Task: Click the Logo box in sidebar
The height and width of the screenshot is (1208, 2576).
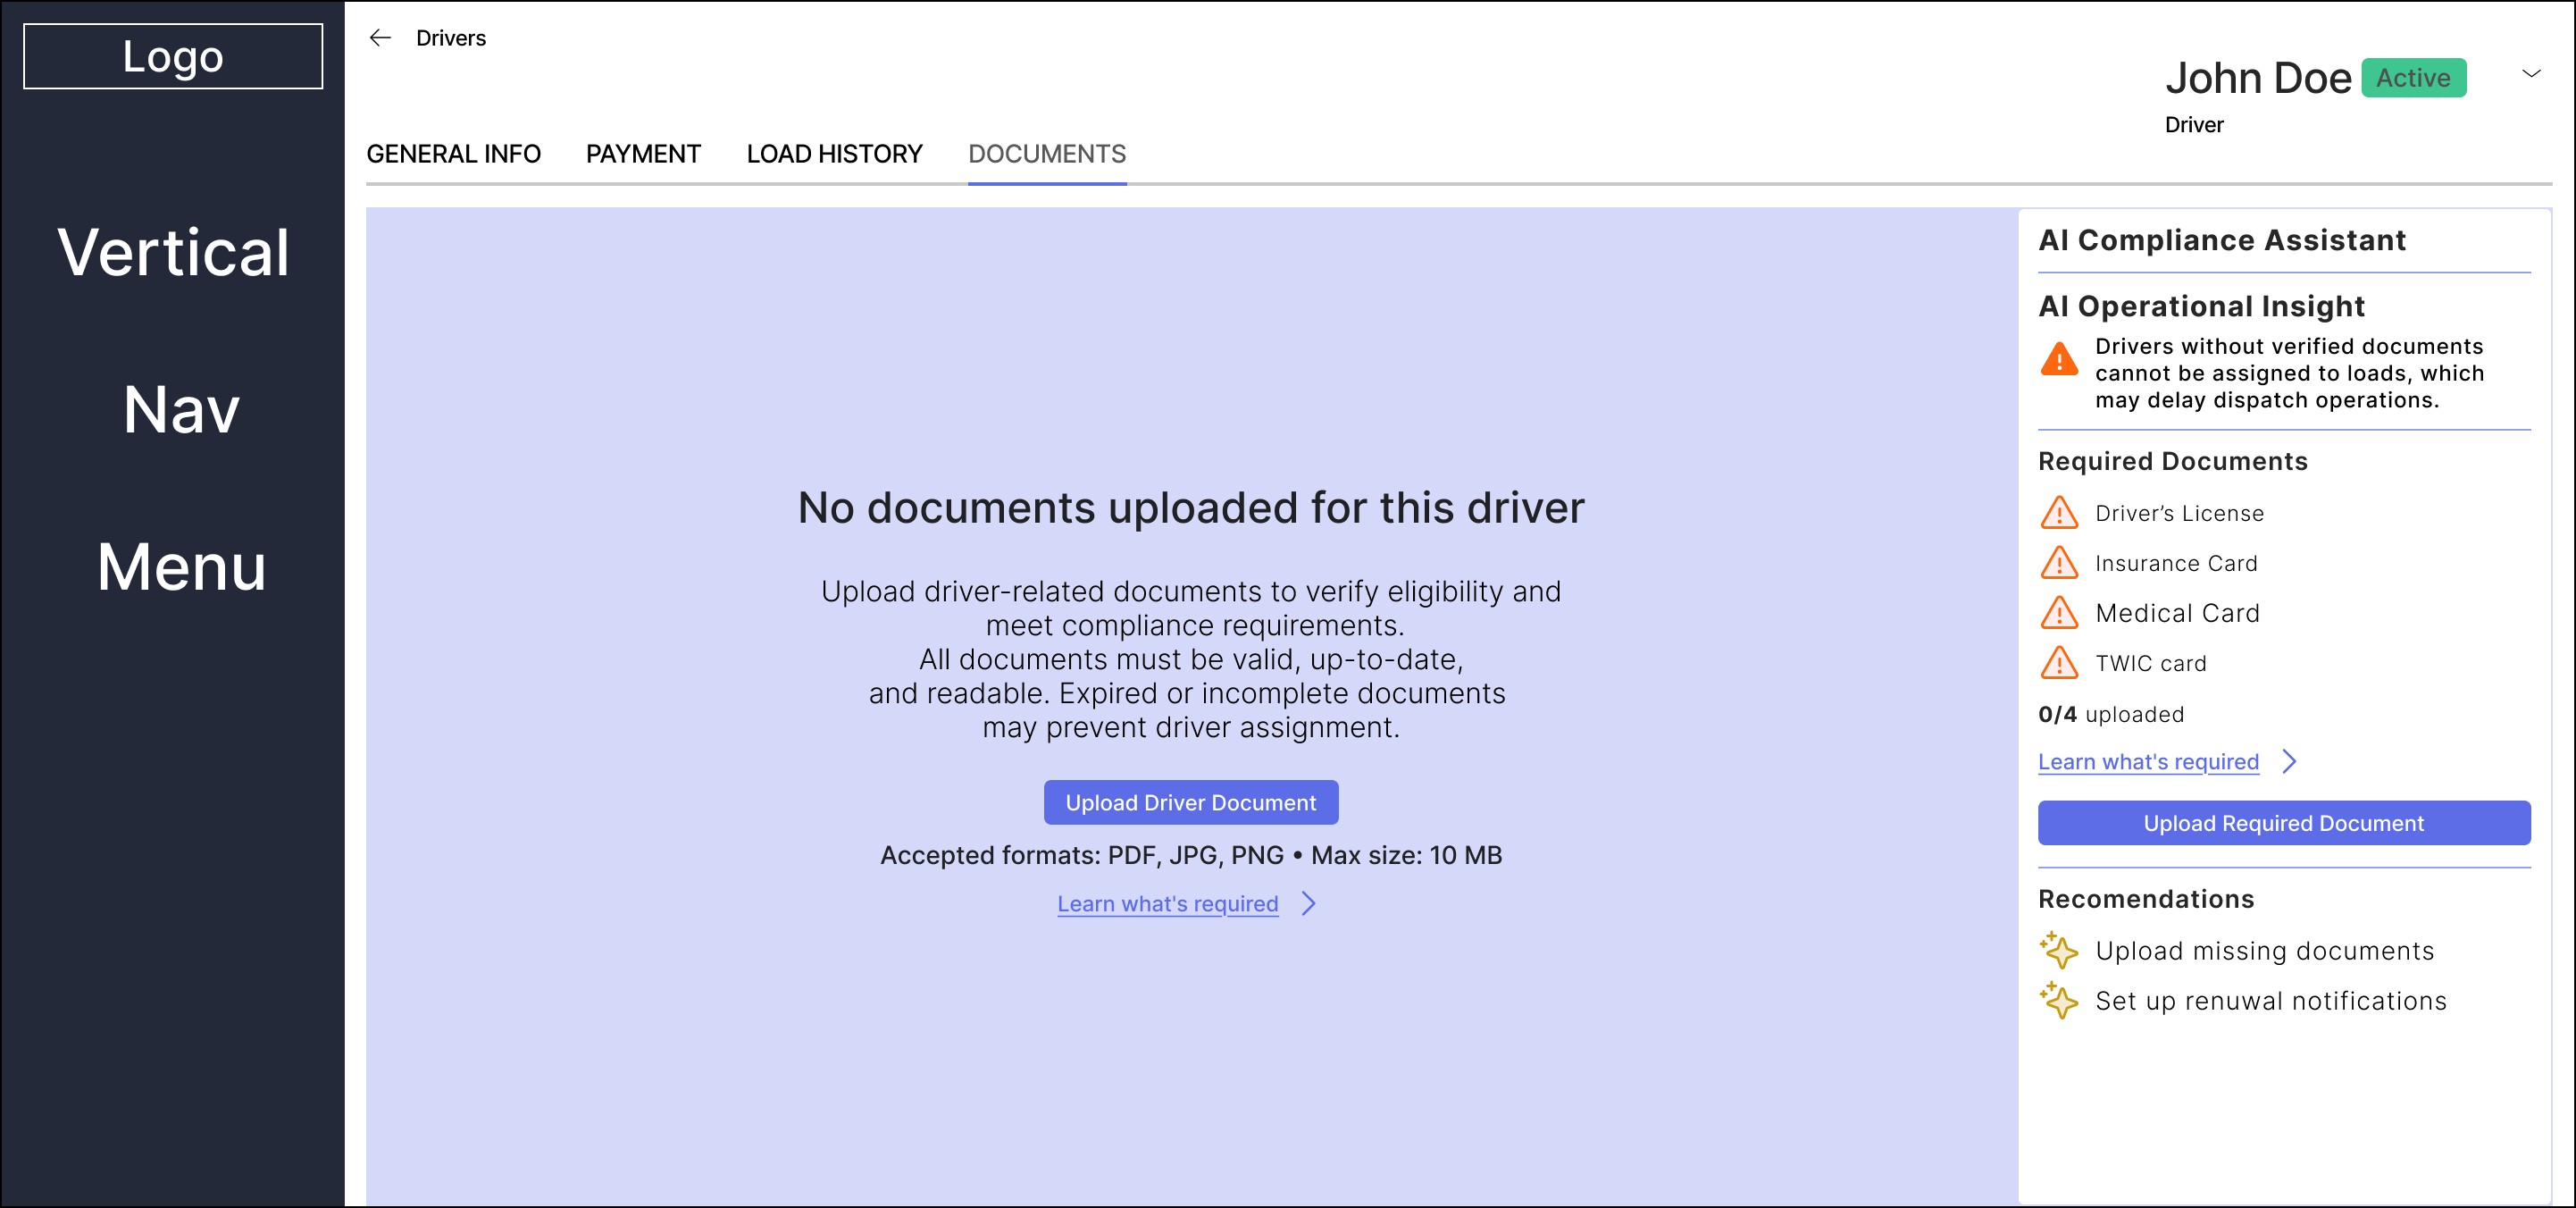Action: (x=173, y=57)
